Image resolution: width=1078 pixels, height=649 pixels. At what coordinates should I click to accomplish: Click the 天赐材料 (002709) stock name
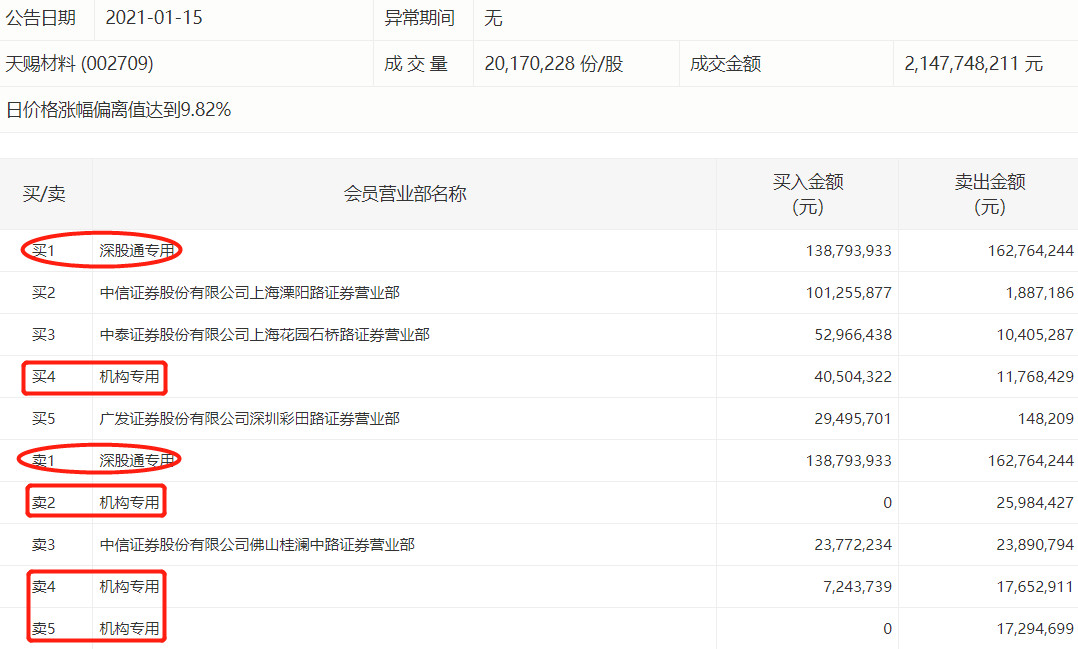point(80,64)
